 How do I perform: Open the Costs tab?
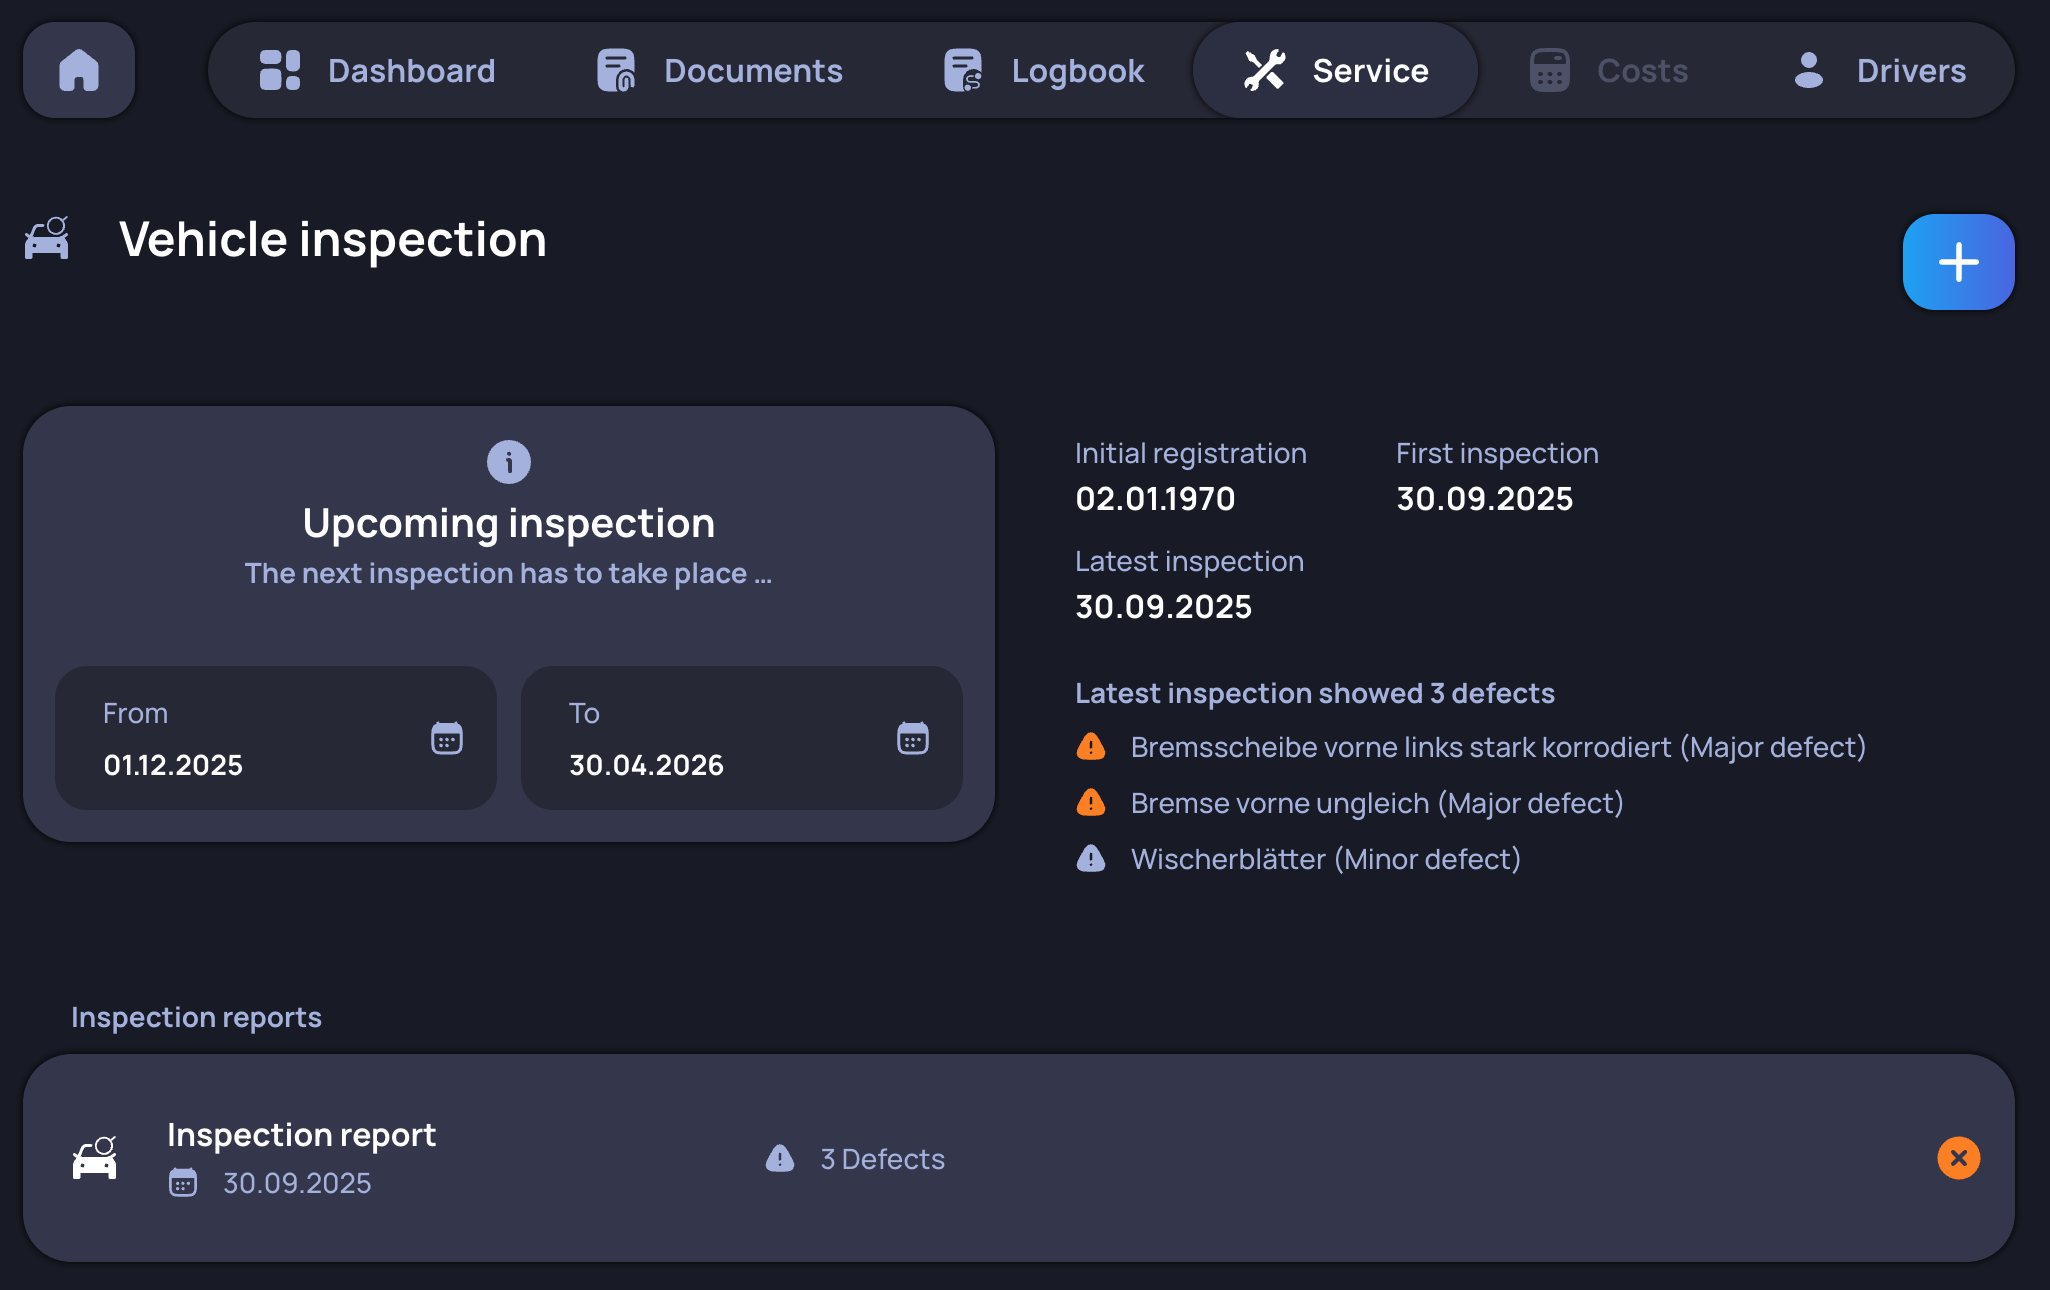click(1608, 71)
